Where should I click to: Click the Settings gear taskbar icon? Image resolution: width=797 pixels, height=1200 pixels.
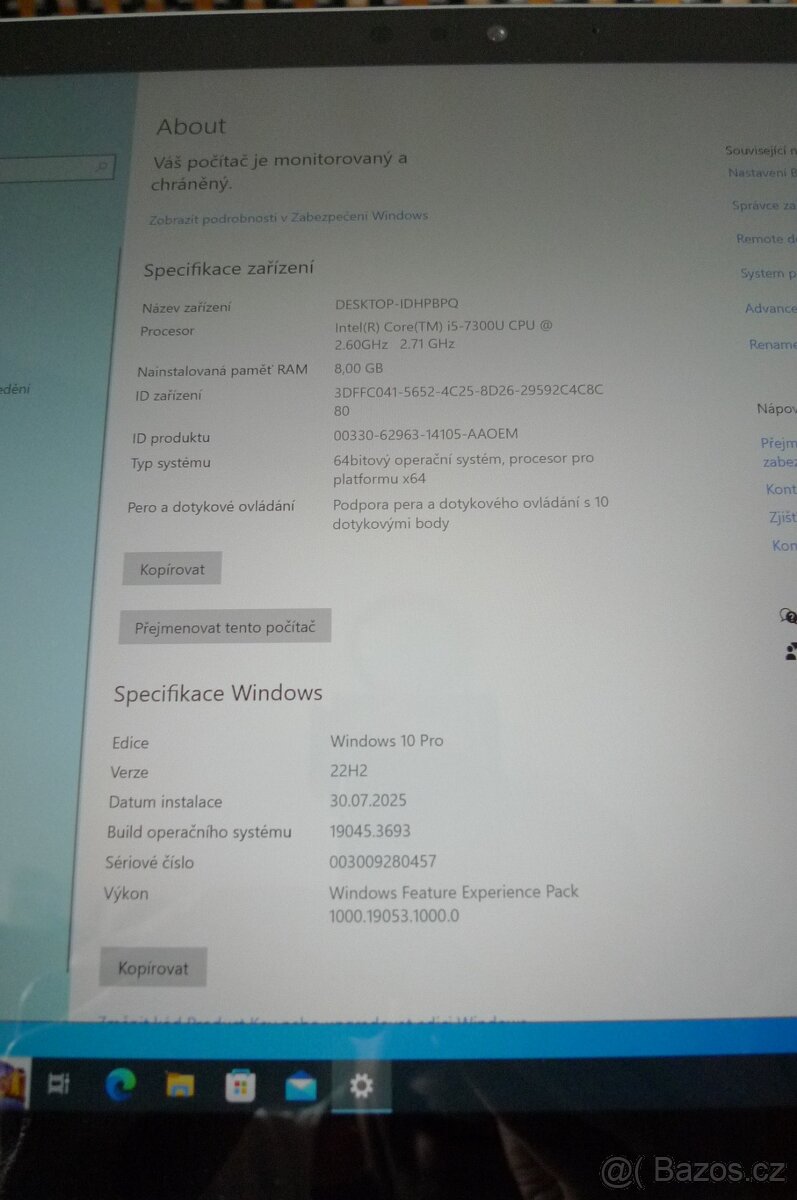(x=361, y=1086)
